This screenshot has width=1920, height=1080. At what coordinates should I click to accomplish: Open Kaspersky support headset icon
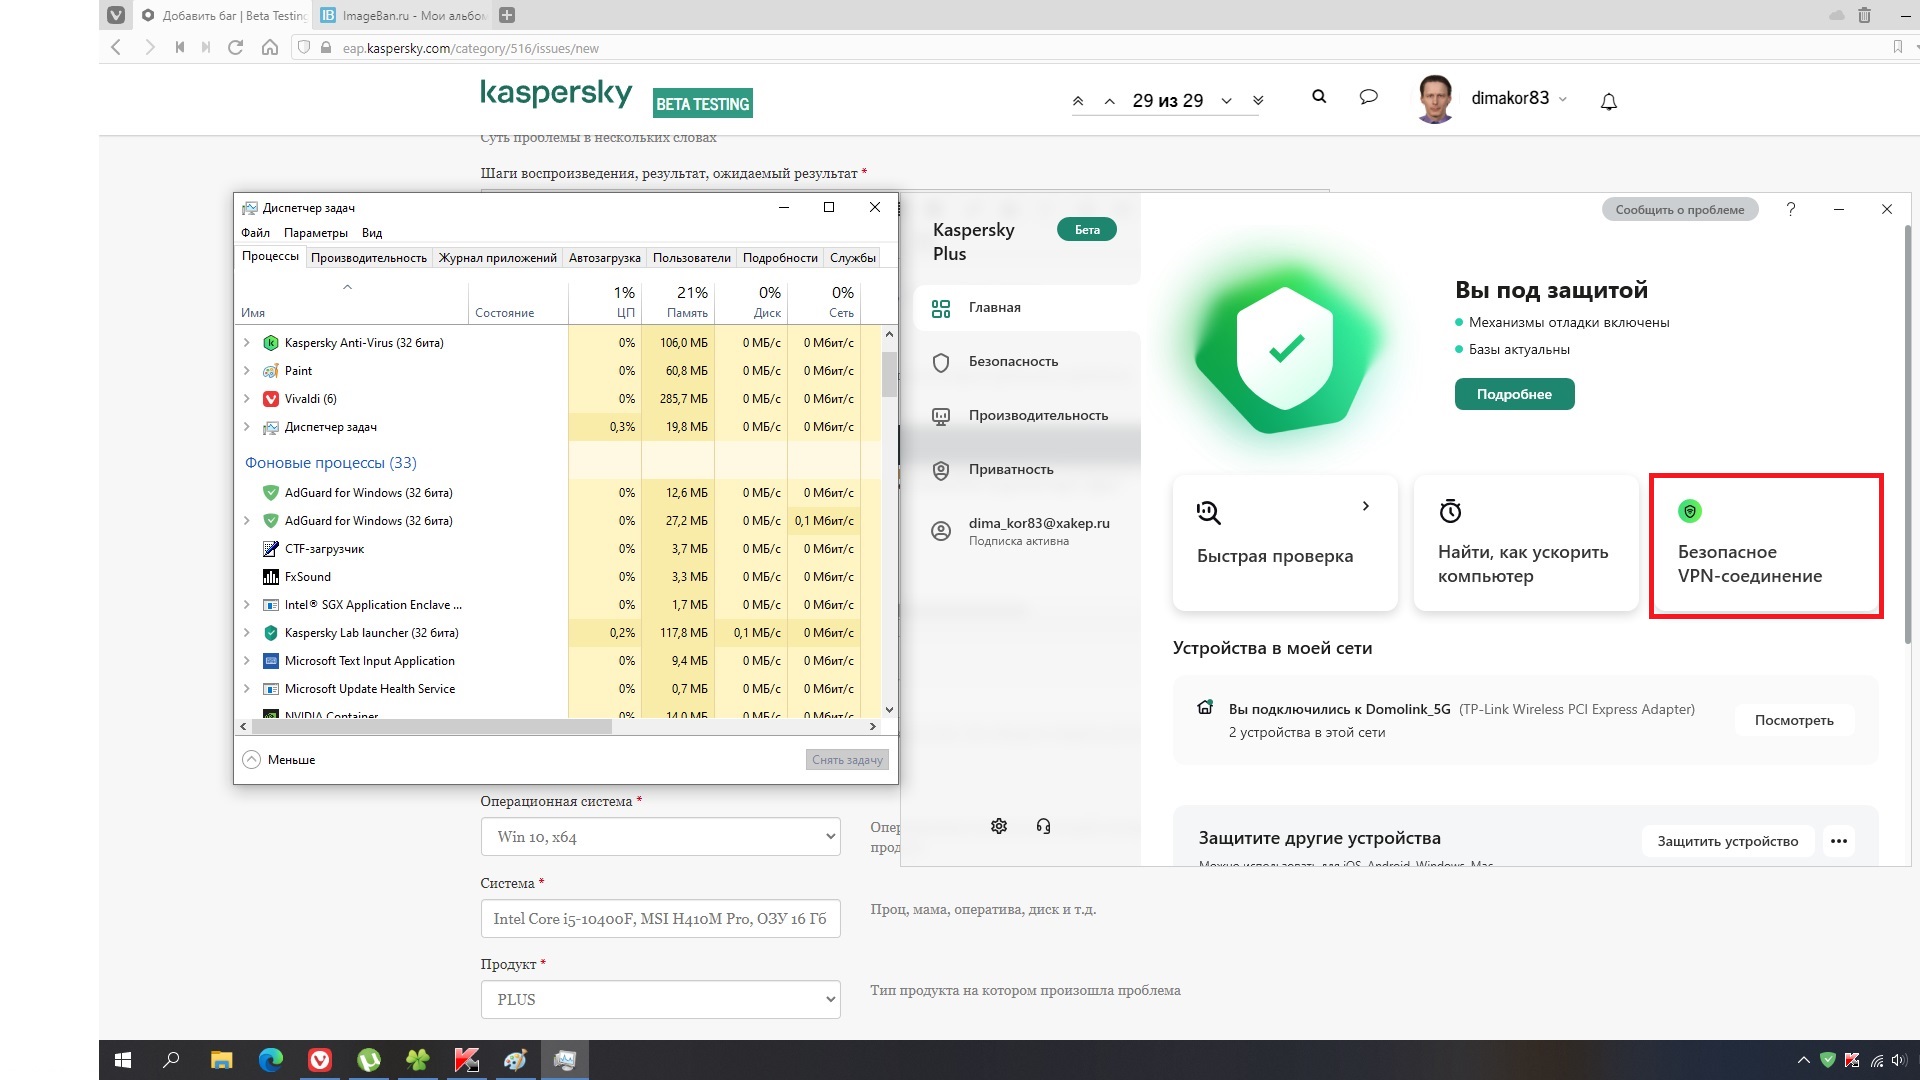(1043, 826)
